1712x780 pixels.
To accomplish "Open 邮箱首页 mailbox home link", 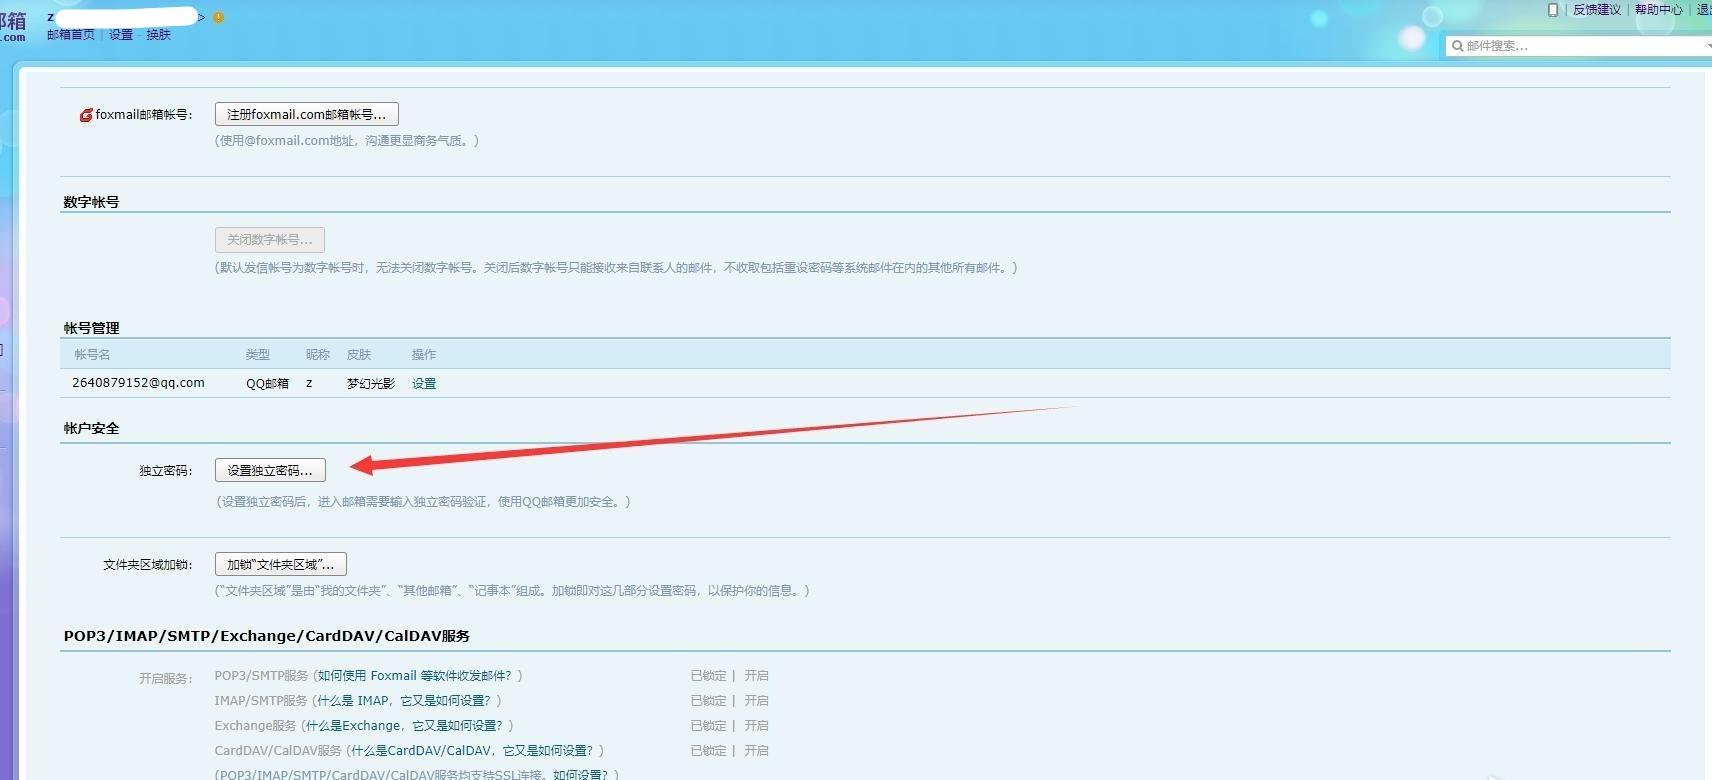I will tap(71, 34).
